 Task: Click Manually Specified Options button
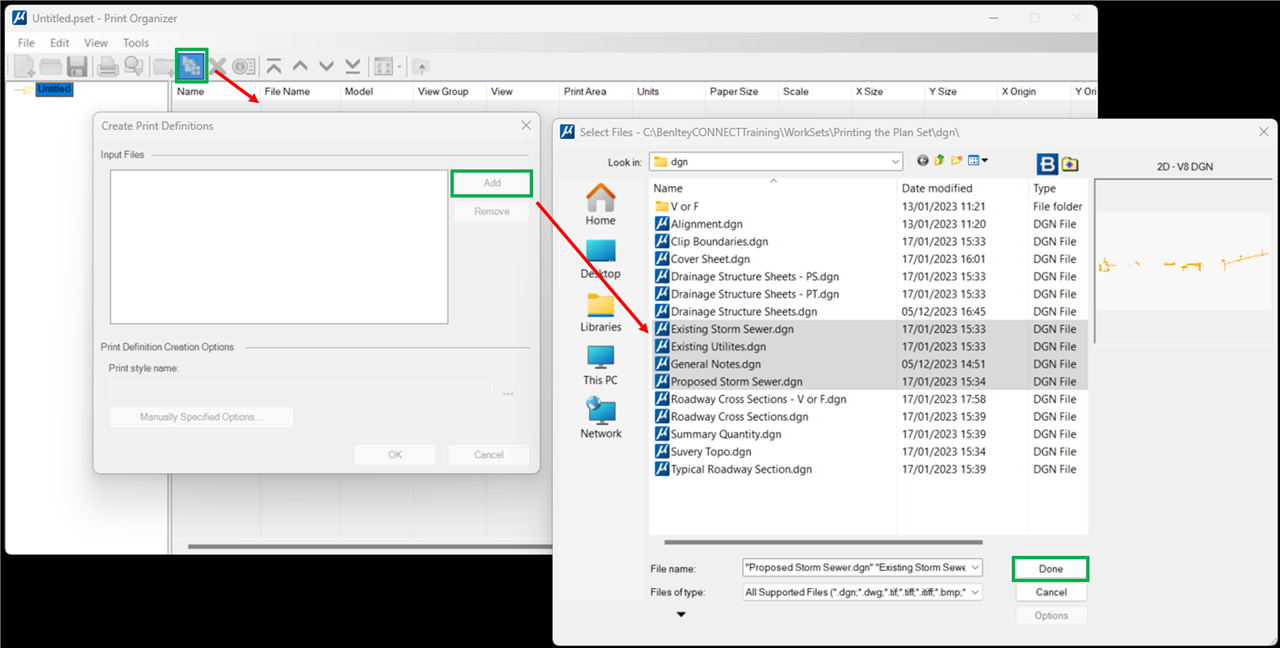tap(202, 417)
